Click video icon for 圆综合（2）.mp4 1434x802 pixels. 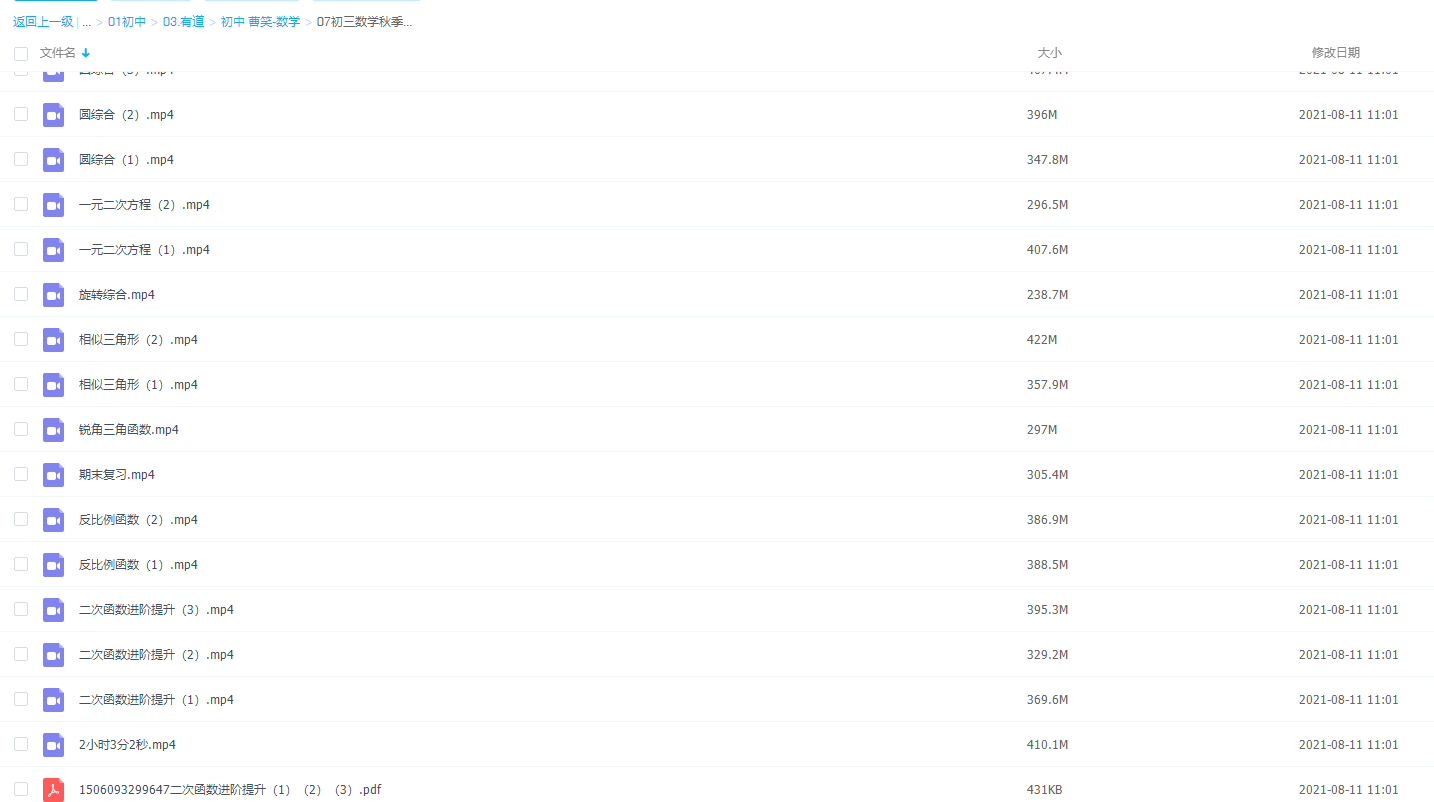click(53, 115)
